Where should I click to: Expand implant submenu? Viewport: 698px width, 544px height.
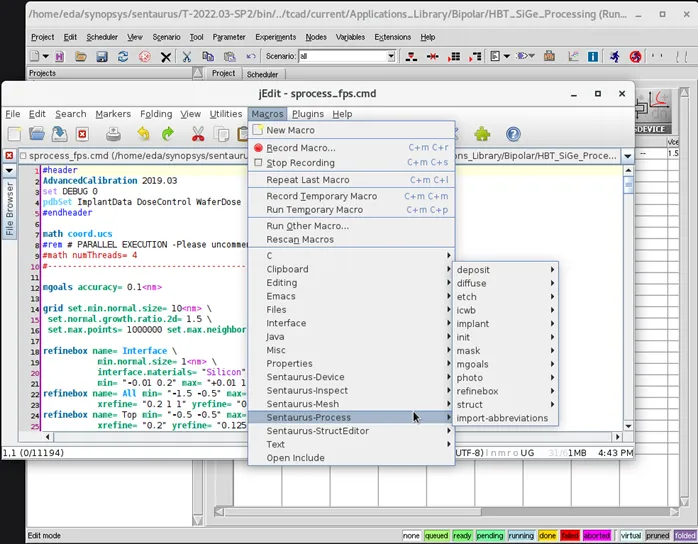(x=505, y=324)
